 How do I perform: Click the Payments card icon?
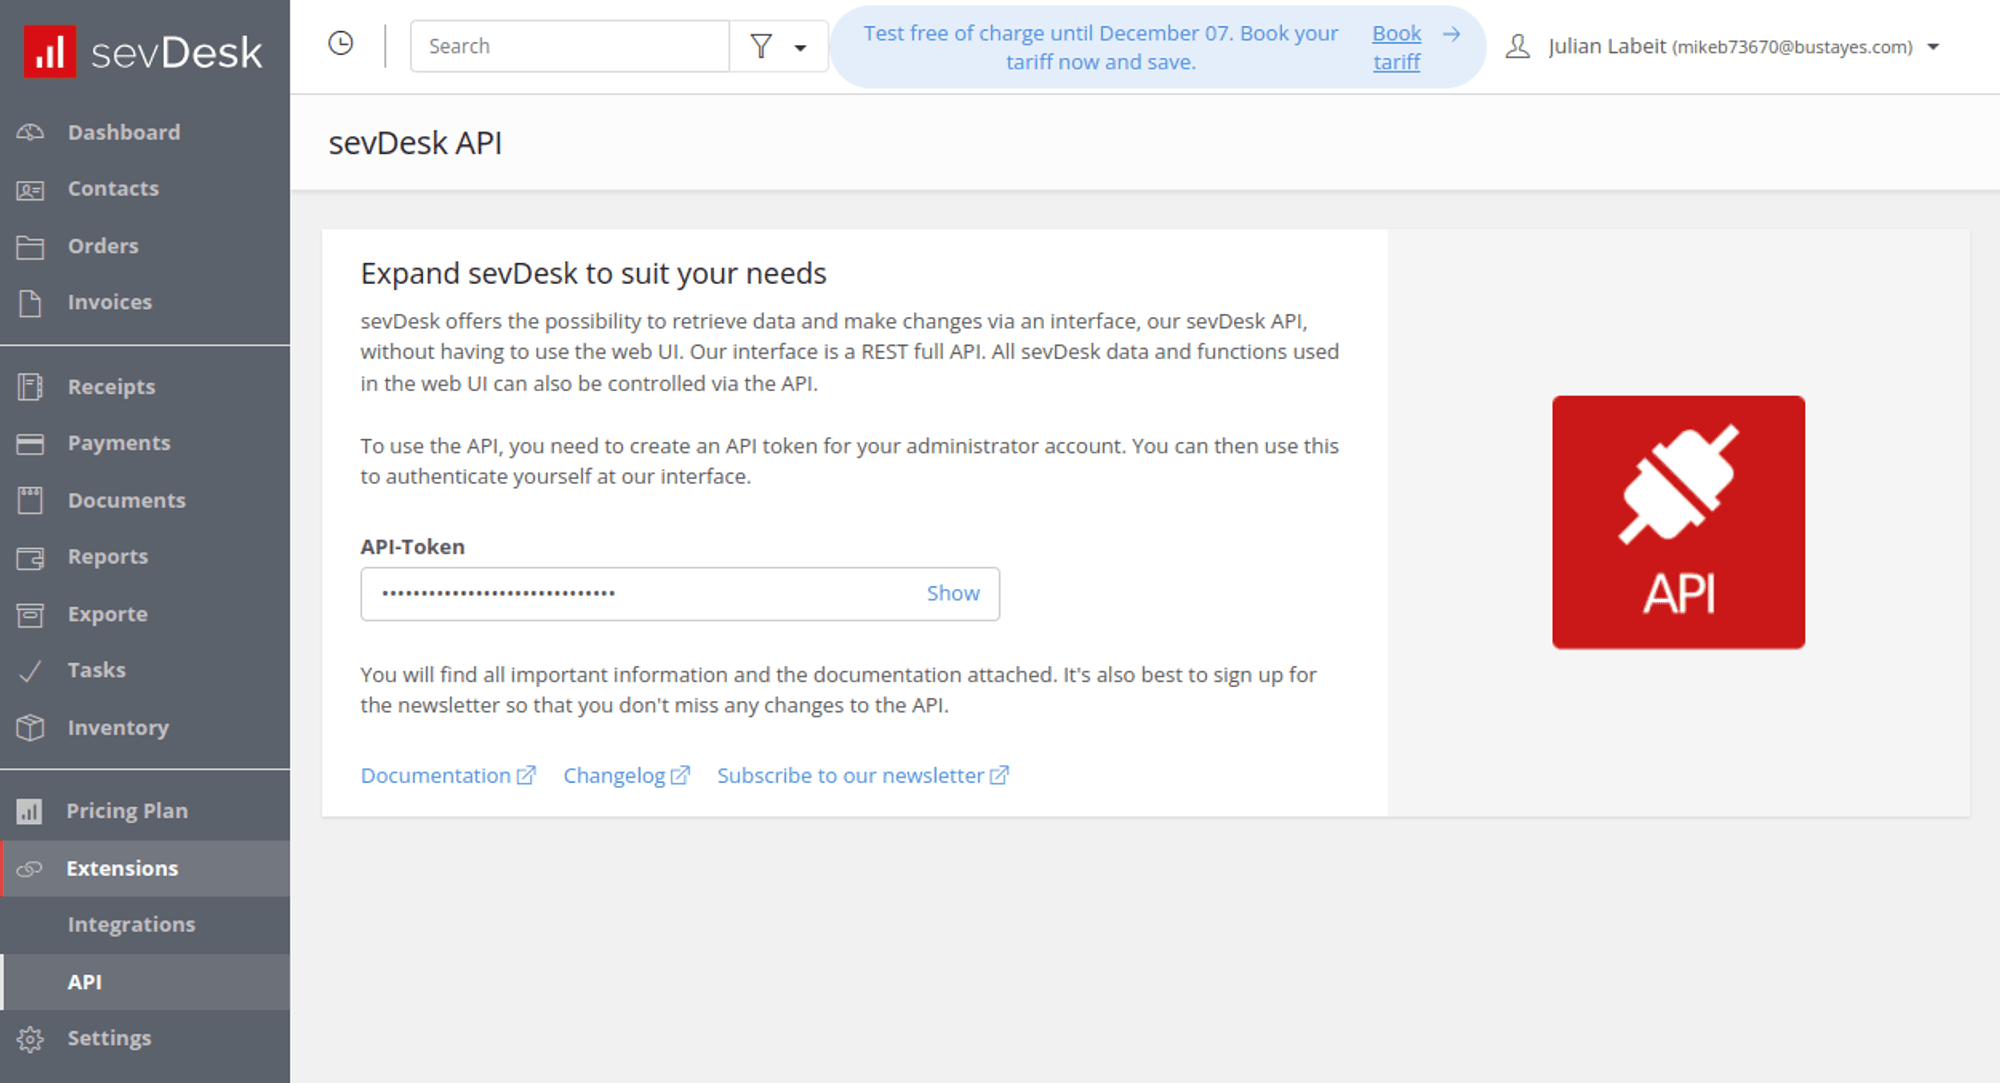coord(30,443)
